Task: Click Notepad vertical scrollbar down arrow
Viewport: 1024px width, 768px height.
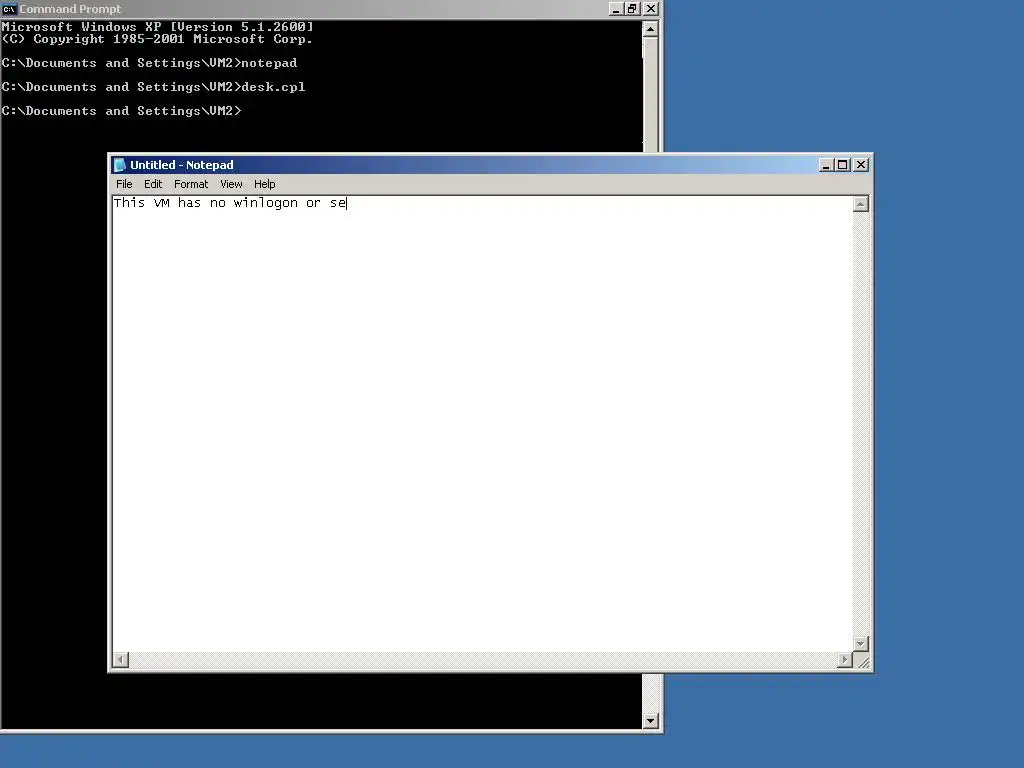Action: [x=861, y=644]
